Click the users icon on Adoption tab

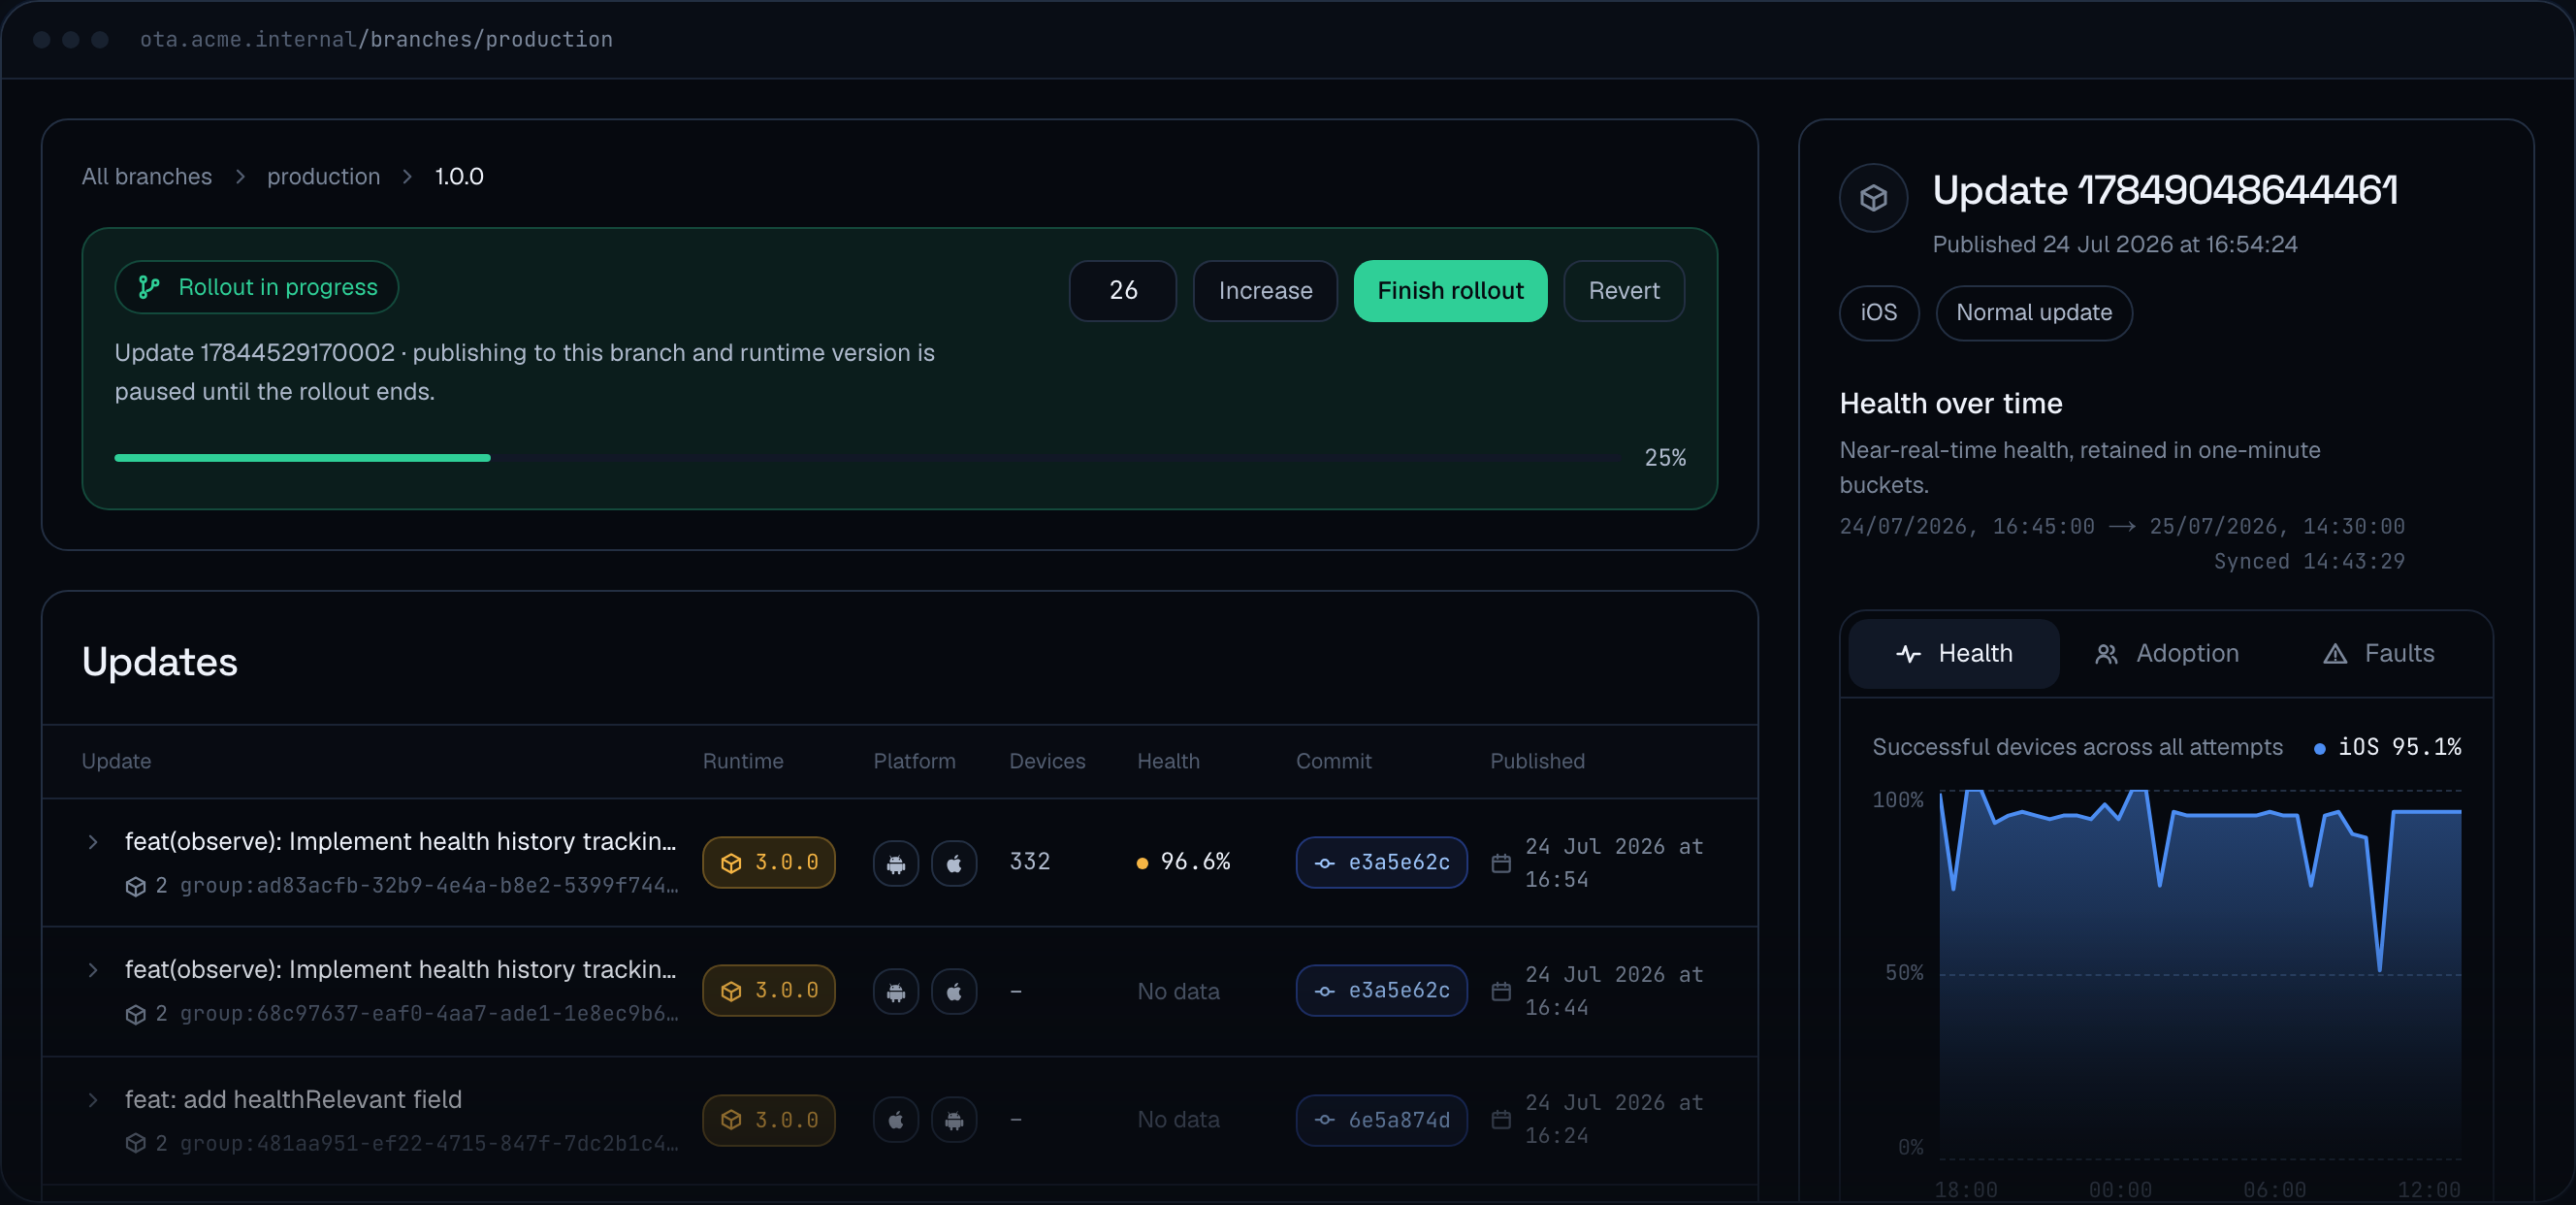click(x=2106, y=654)
